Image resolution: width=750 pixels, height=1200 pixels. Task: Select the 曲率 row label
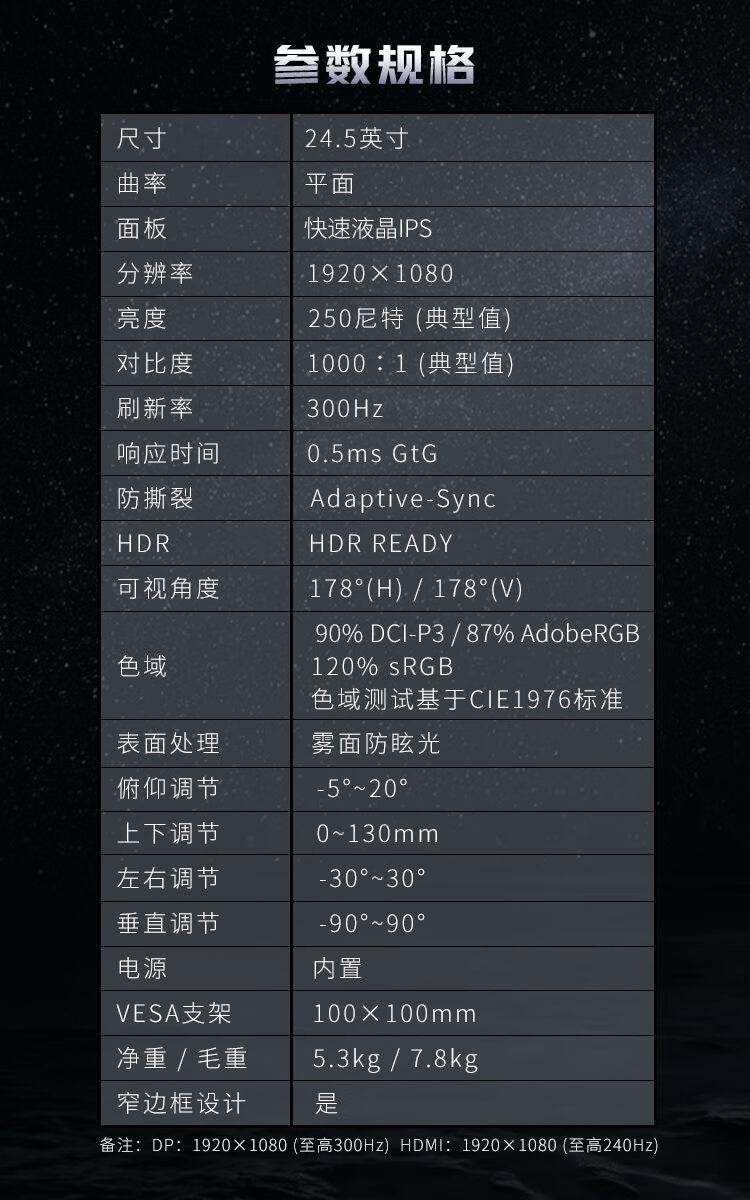pyautogui.click(x=142, y=184)
